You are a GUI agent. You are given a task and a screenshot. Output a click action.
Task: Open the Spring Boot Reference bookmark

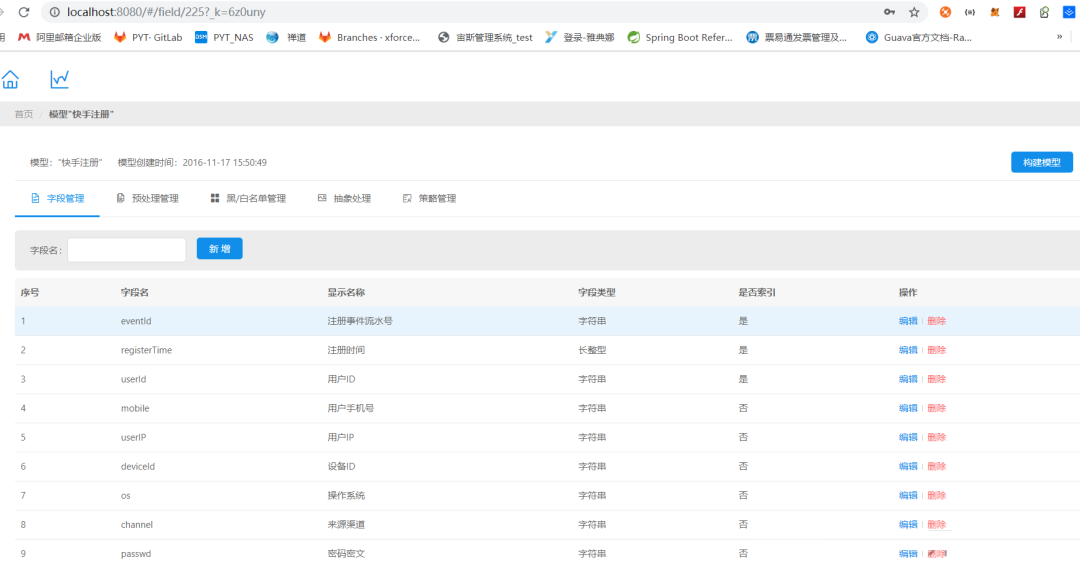pos(680,37)
